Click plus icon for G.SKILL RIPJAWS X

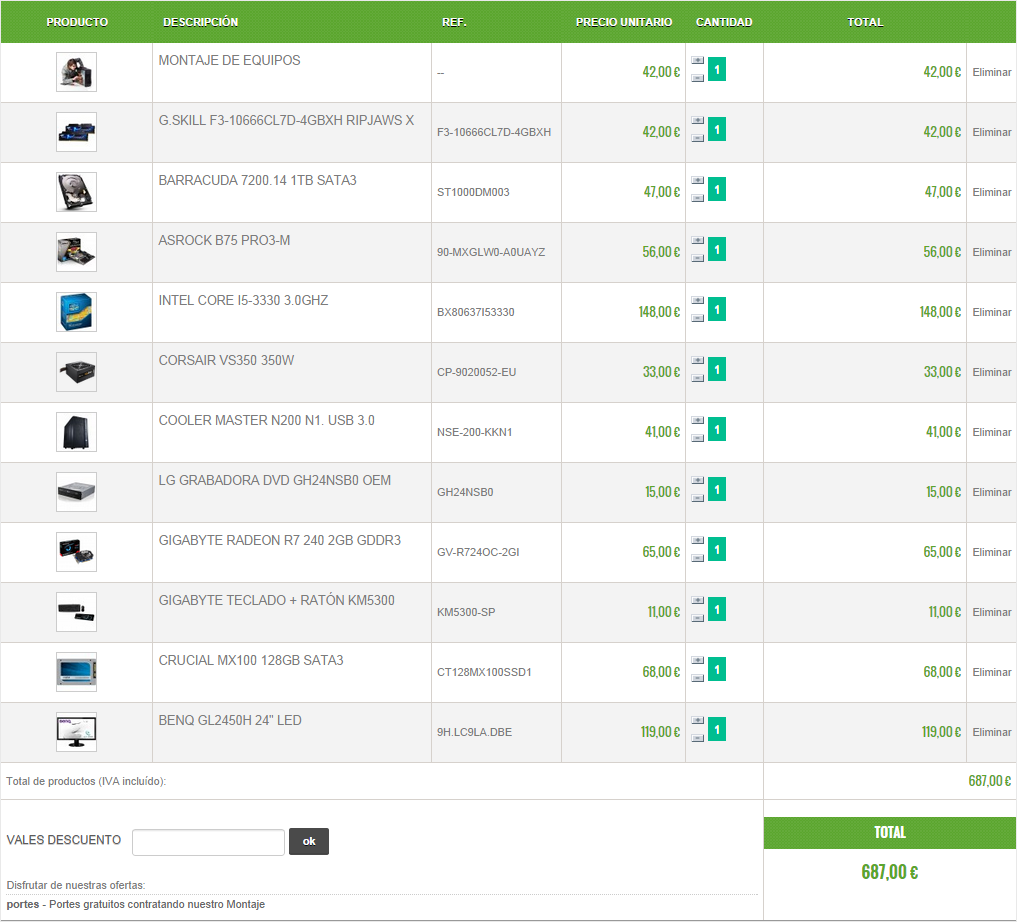pos(697,121)
